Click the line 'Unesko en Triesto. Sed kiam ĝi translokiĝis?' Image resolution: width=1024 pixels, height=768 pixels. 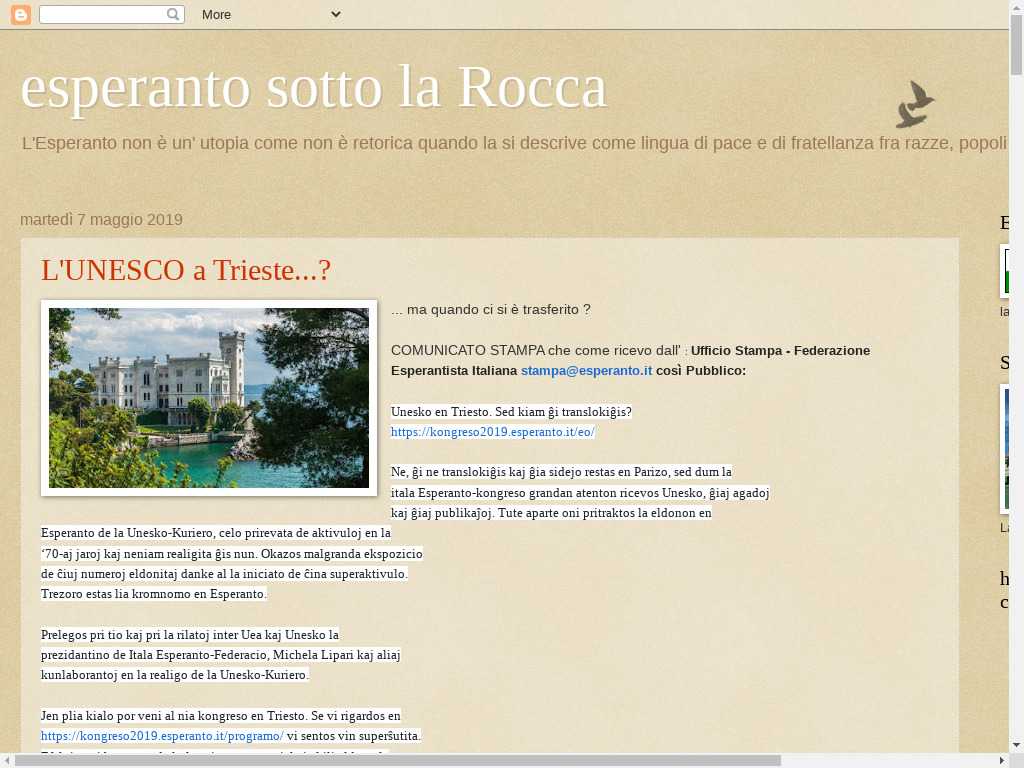(511, 412)
